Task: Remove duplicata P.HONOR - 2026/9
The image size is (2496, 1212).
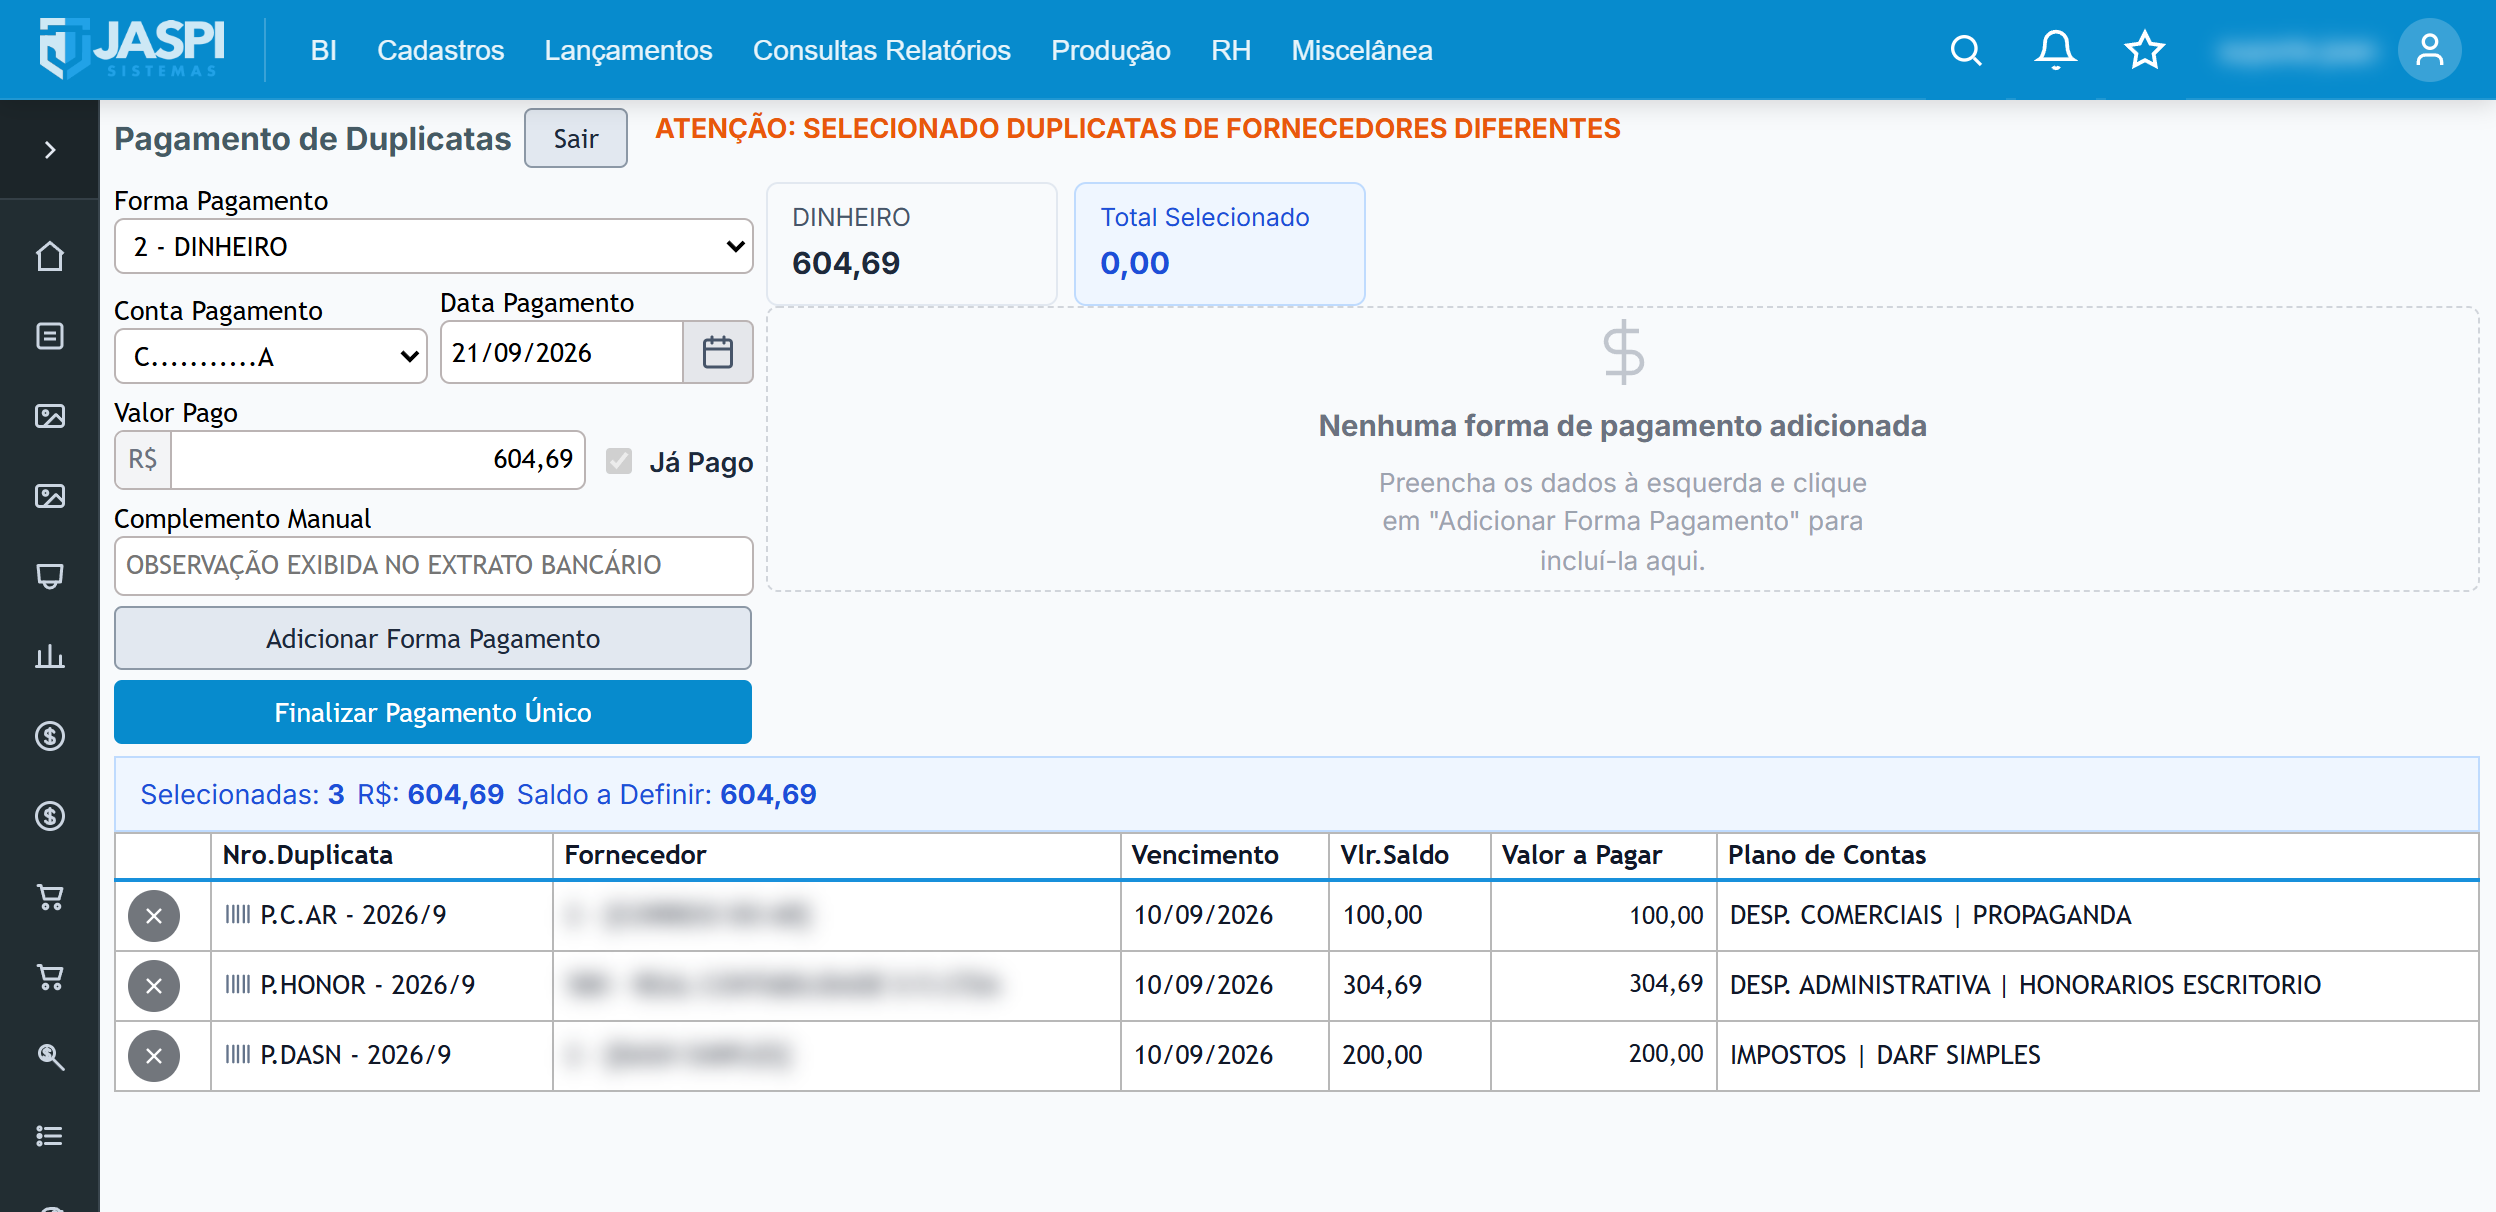Action: click(154, 986)
